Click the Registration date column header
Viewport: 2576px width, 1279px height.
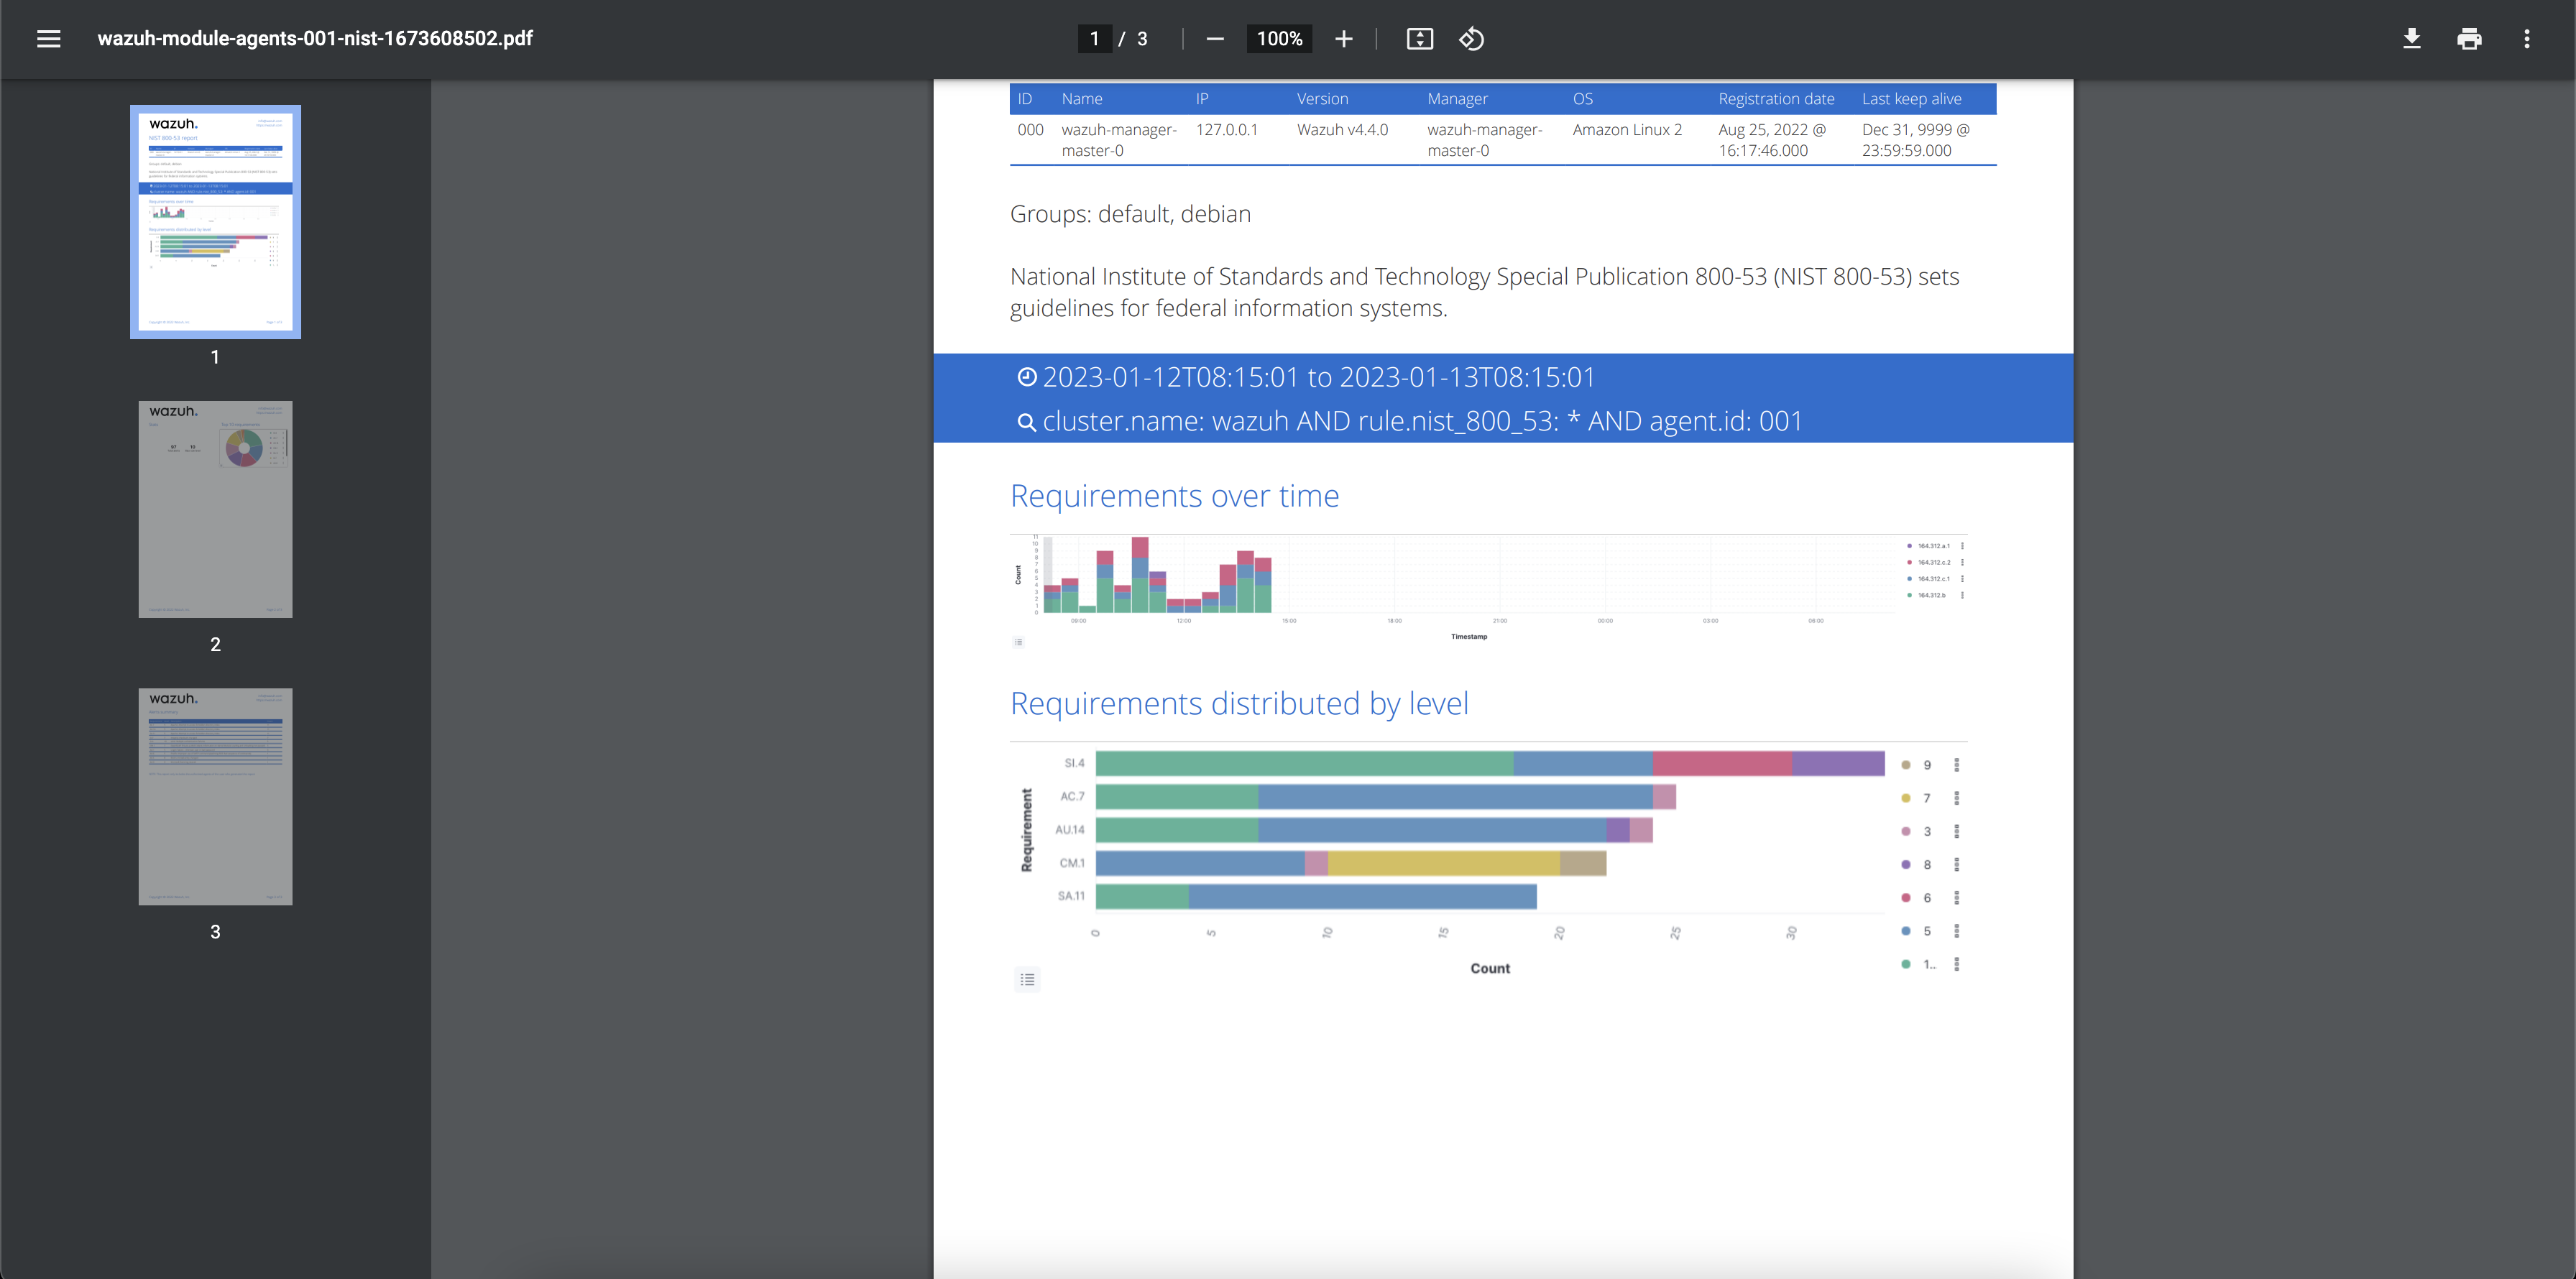[x=1776, y=99]
